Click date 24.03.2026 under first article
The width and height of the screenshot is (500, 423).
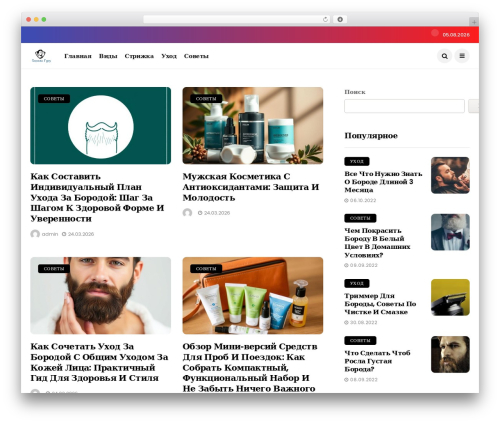(x=81, y=234)
